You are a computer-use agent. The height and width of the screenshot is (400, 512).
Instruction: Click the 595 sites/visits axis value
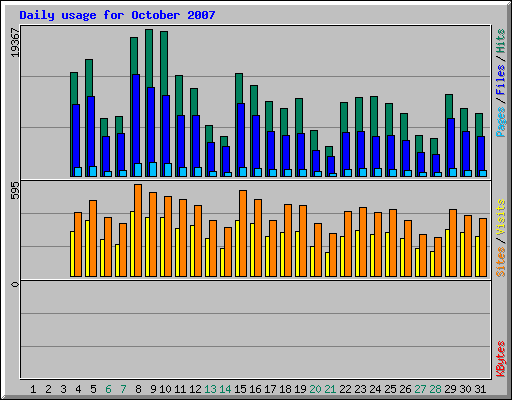click(x=15, y=191)
